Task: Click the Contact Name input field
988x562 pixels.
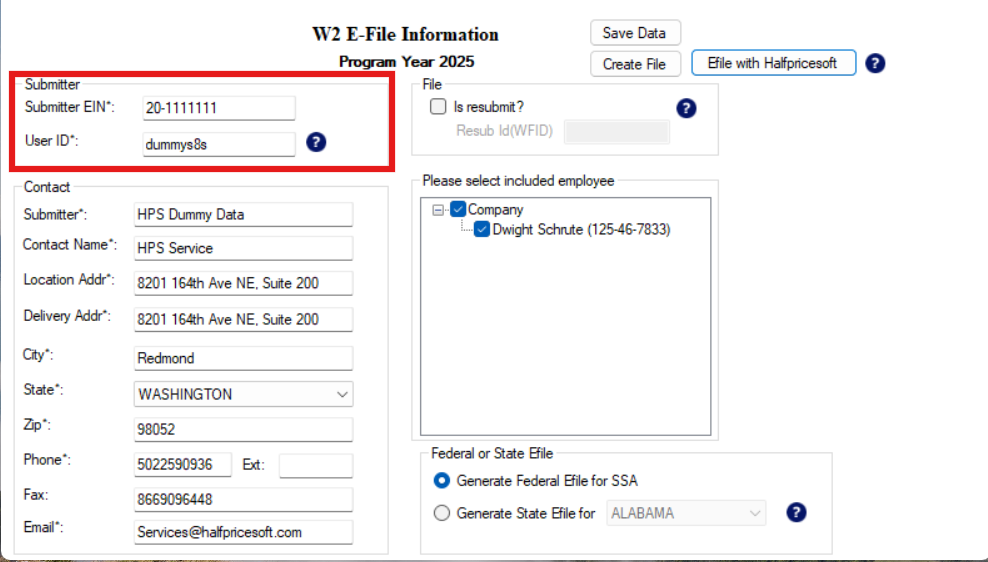Action: pyautogui.click(x=243, y=248)
